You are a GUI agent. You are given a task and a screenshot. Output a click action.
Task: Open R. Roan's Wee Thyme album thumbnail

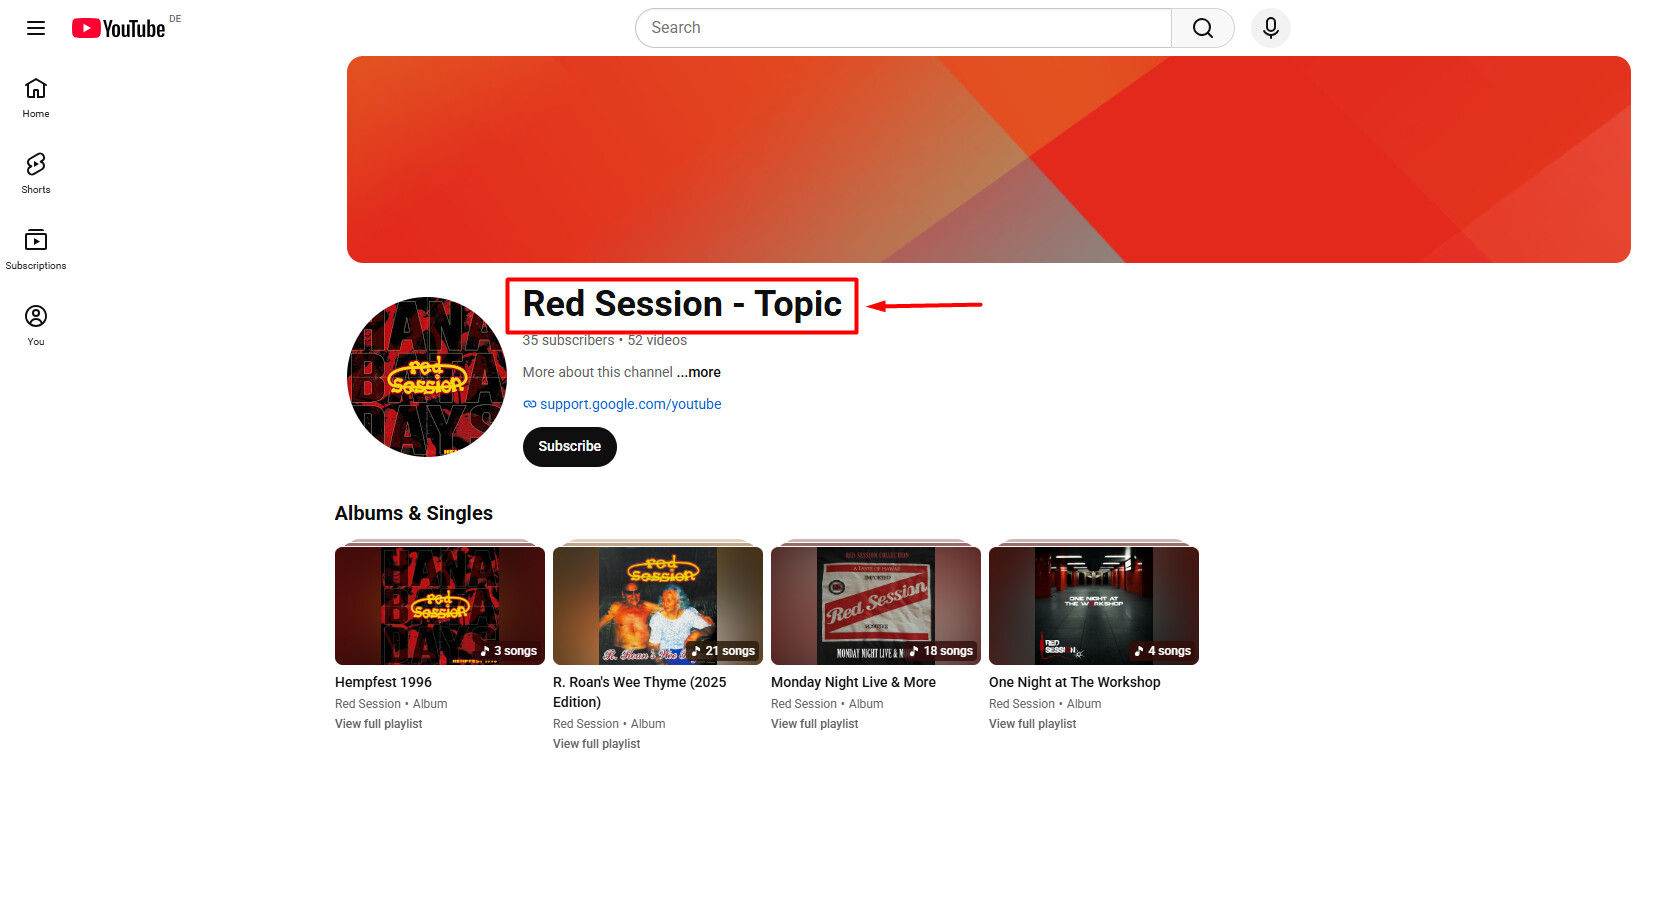point(658,605)
